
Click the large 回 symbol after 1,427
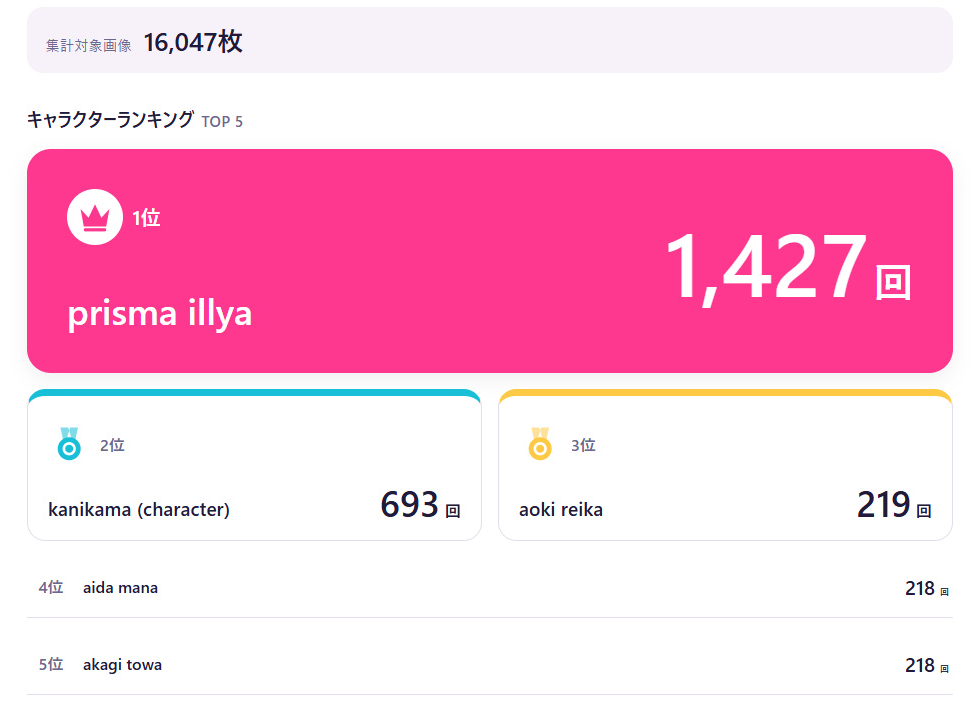coord(893,283)
